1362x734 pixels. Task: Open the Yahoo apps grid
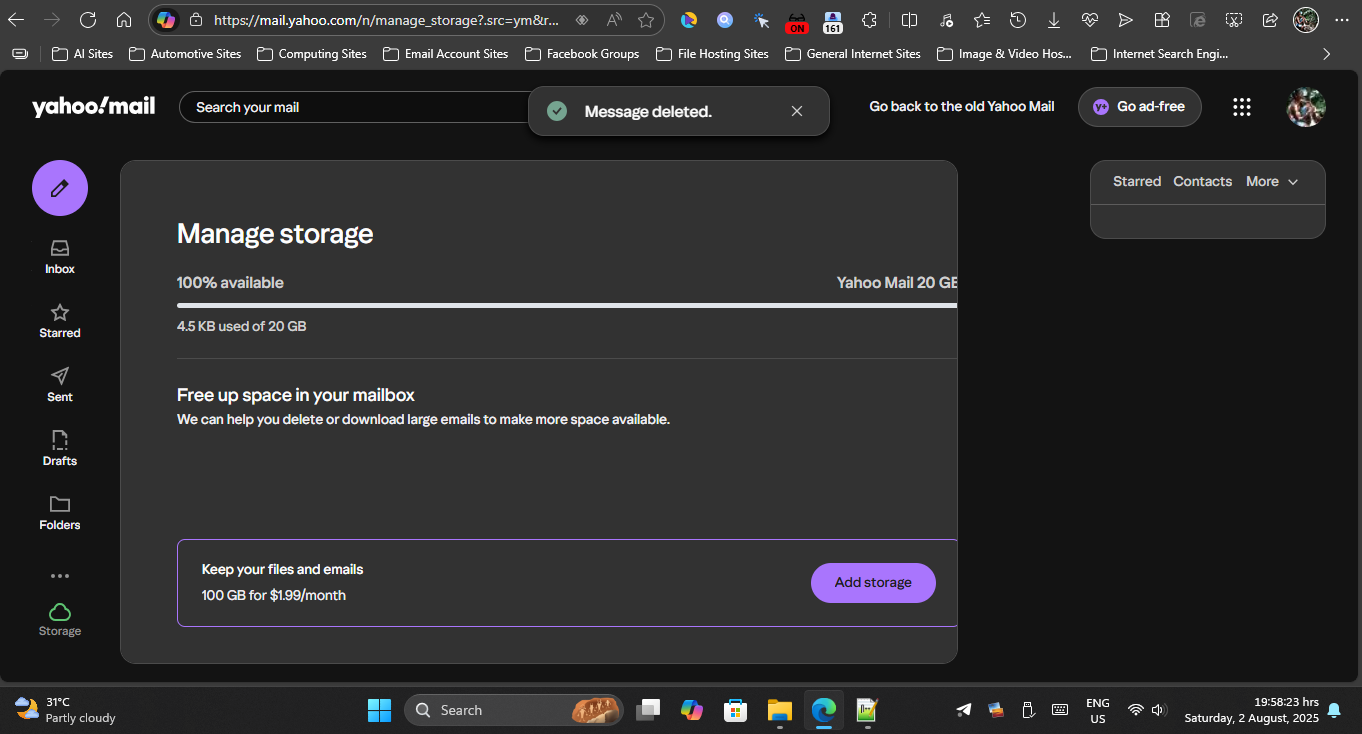click(x=1242, y=107)
